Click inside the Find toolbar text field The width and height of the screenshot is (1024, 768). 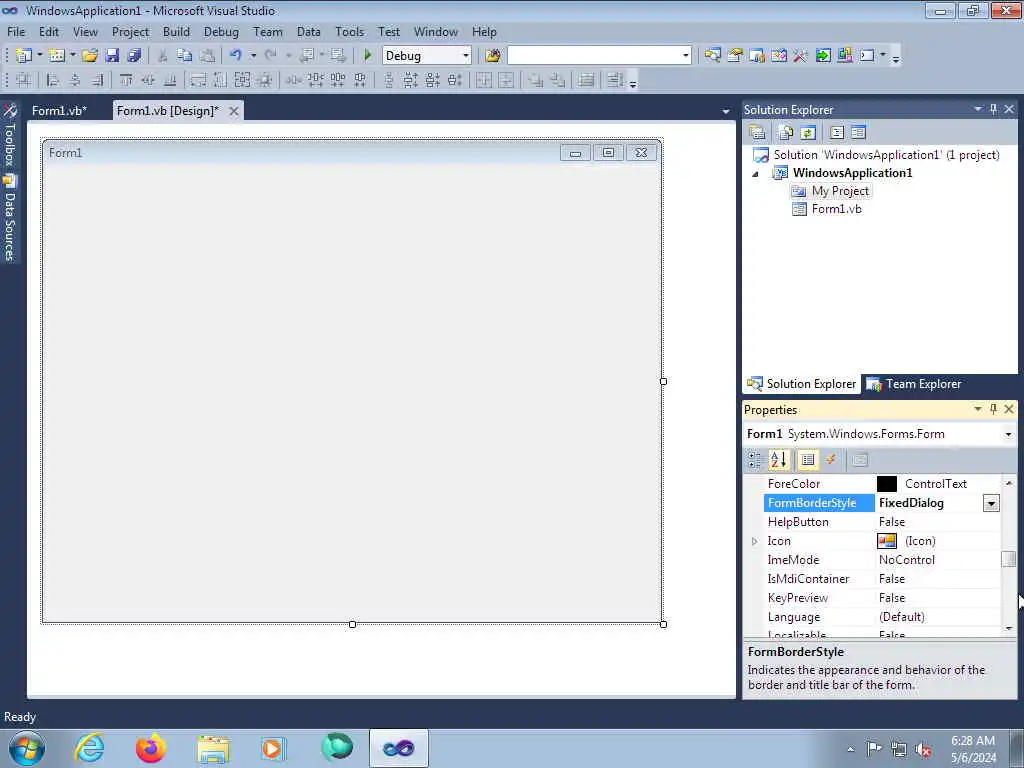594,56
